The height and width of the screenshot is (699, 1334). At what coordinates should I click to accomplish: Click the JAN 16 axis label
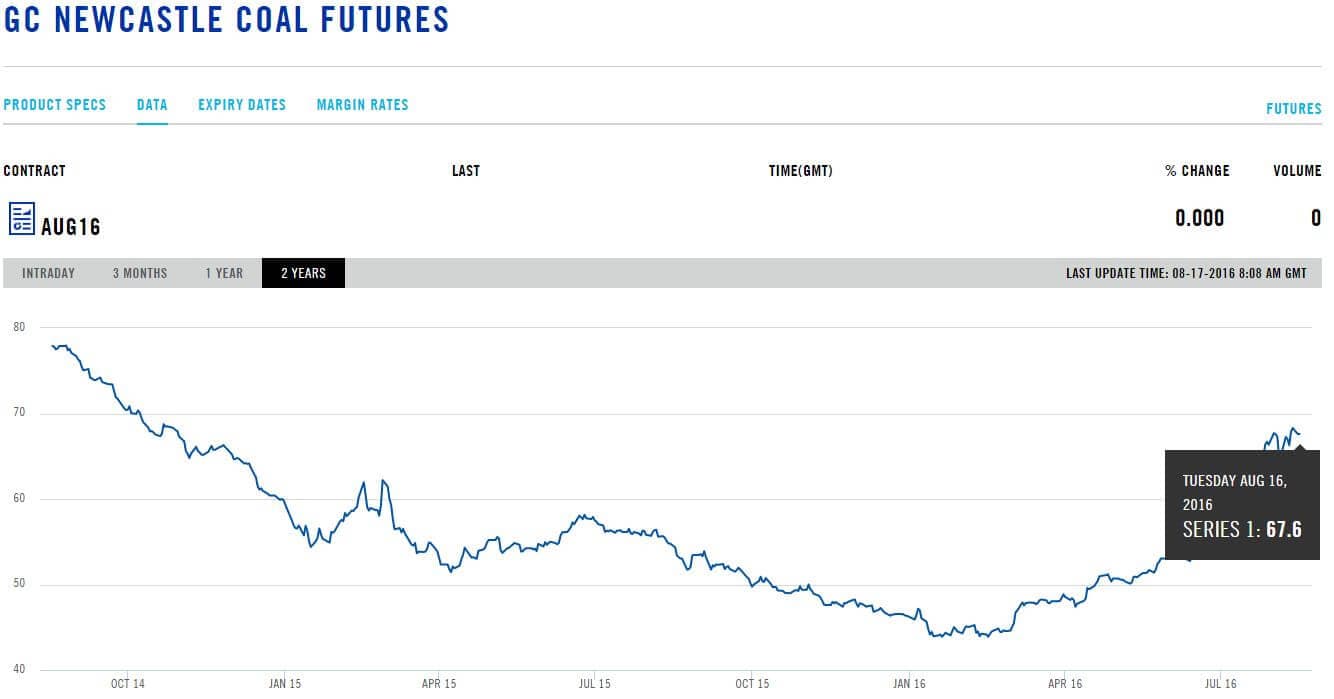pos(909,684)
